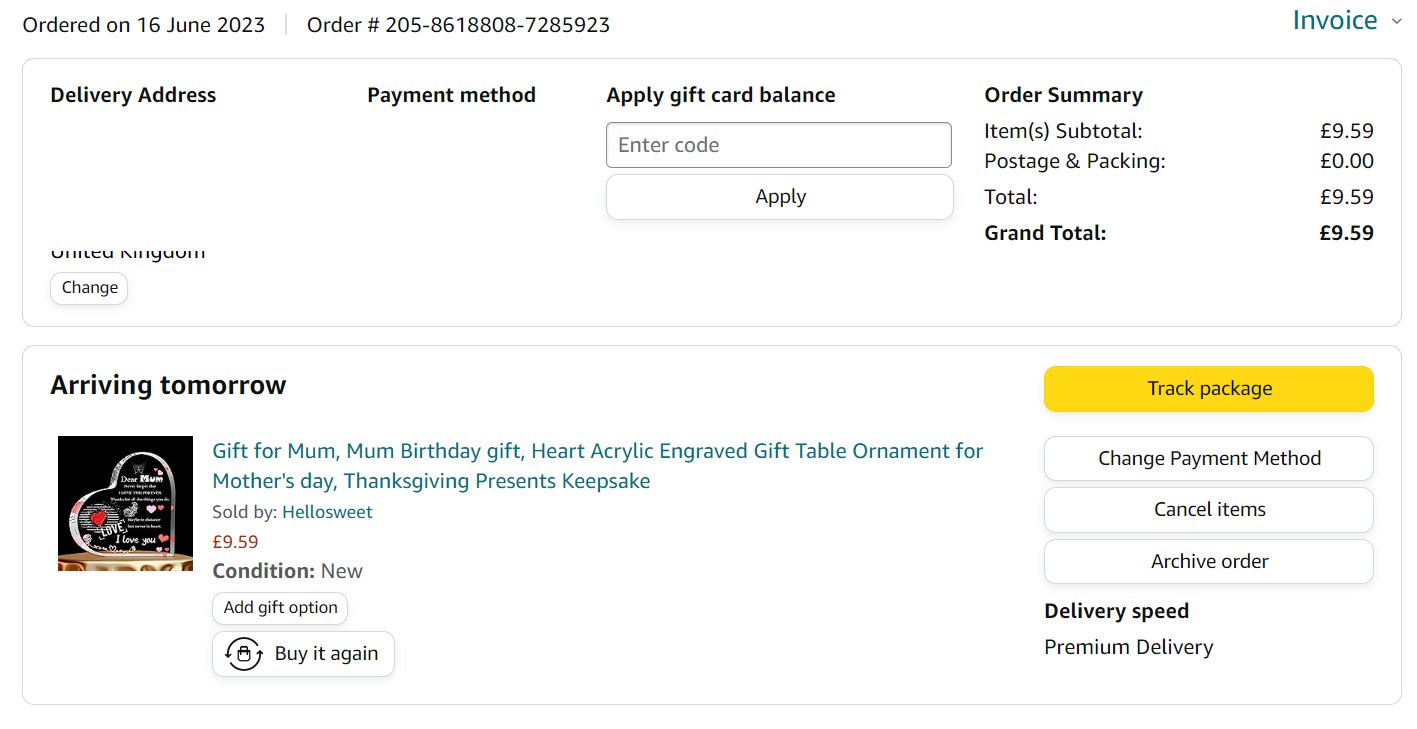This screenshot has height=729, width=1417.
Task: Click the Buy it again text label
Action: [326, 654]
